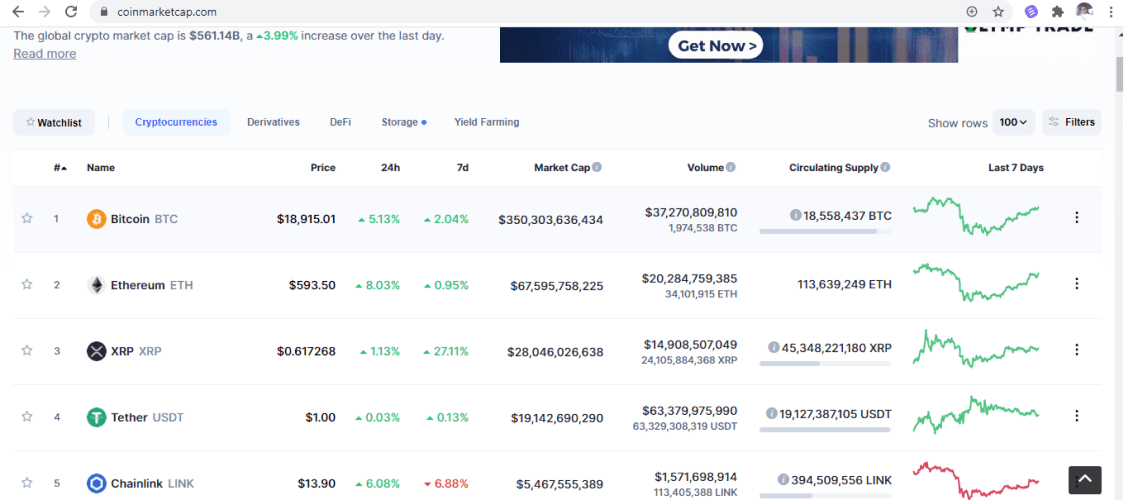Click the scroll-to-top arrow button

(x=1085, y=479)
